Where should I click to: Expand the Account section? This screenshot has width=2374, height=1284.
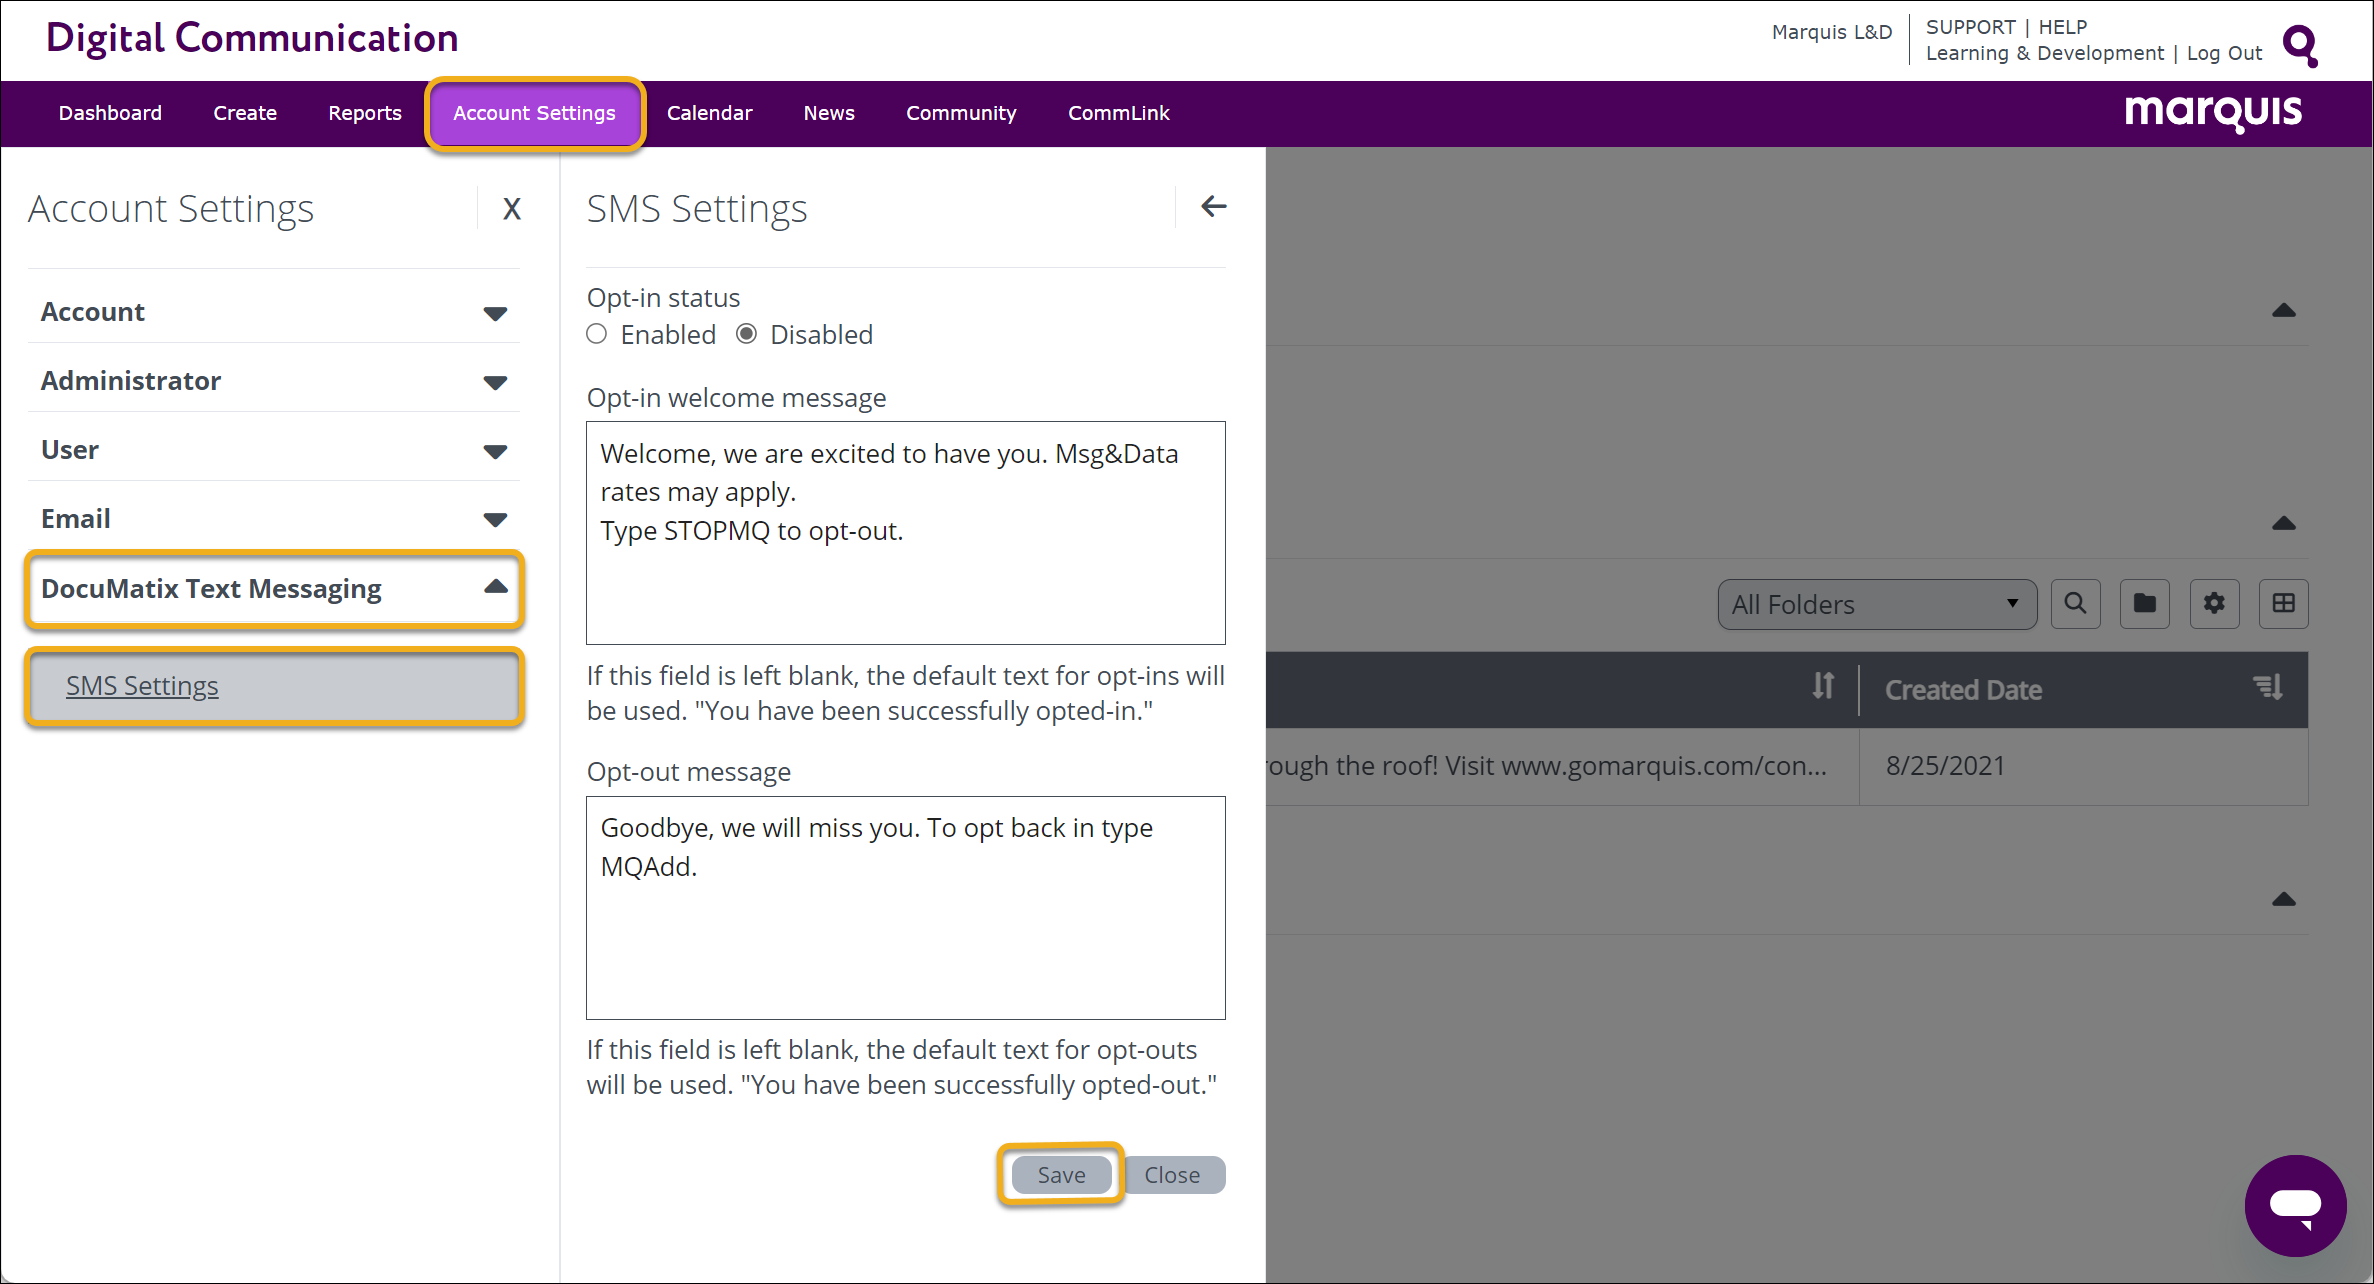pyautogui.click(x=274, y=312)
